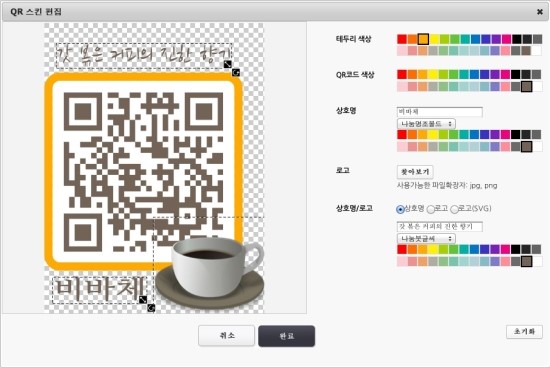Pick red in the 테두리 색상 palette

pos(402,39)
